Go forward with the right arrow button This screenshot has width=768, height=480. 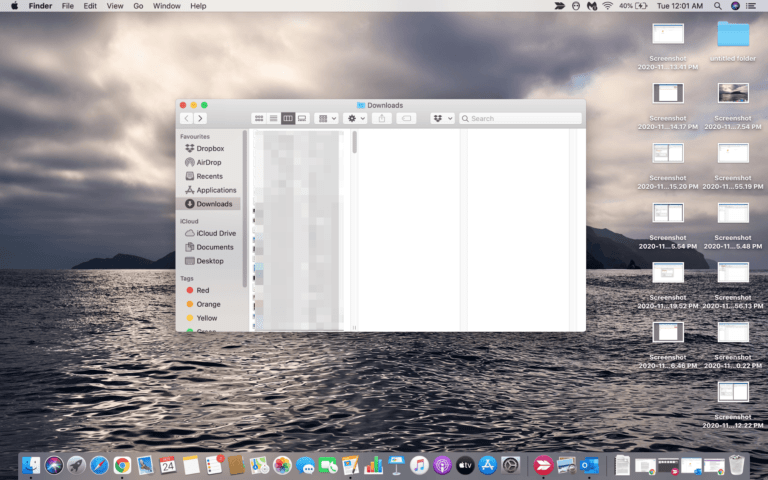tap(201, 118)
